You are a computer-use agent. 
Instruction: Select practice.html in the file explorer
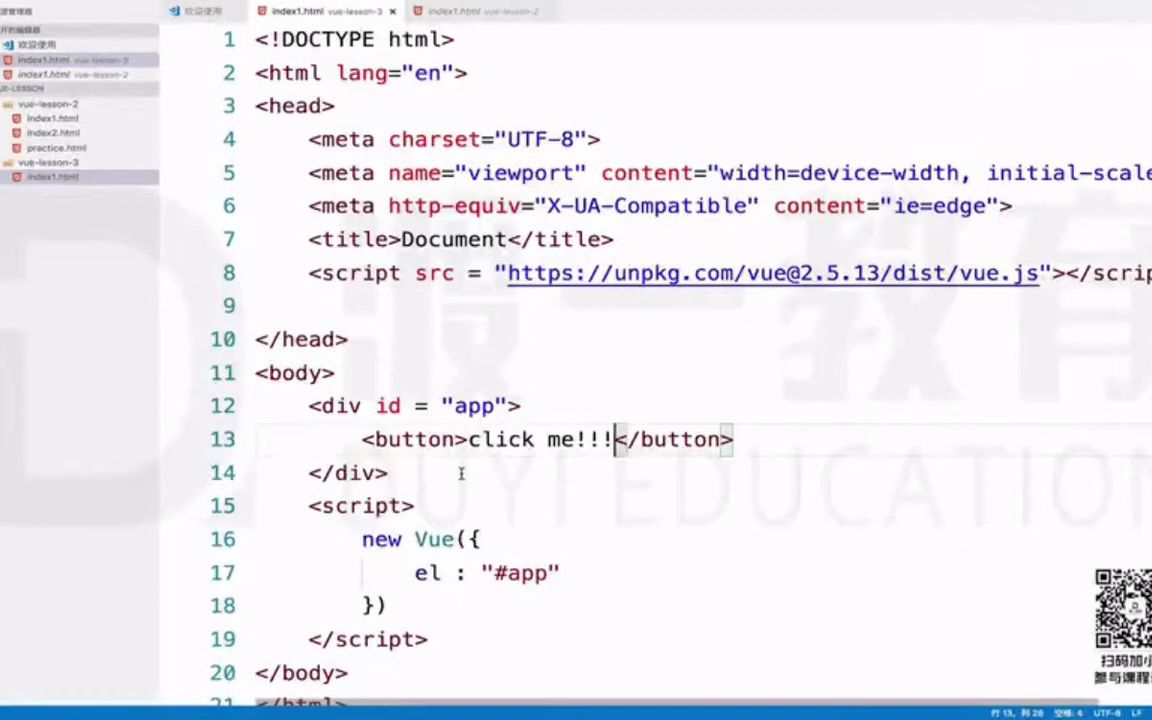click(57, 147)
